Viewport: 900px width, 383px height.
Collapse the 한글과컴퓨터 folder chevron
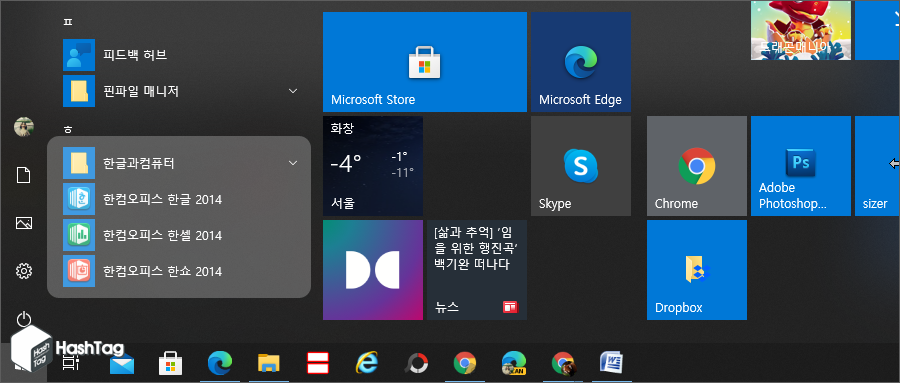pos(293,163)
